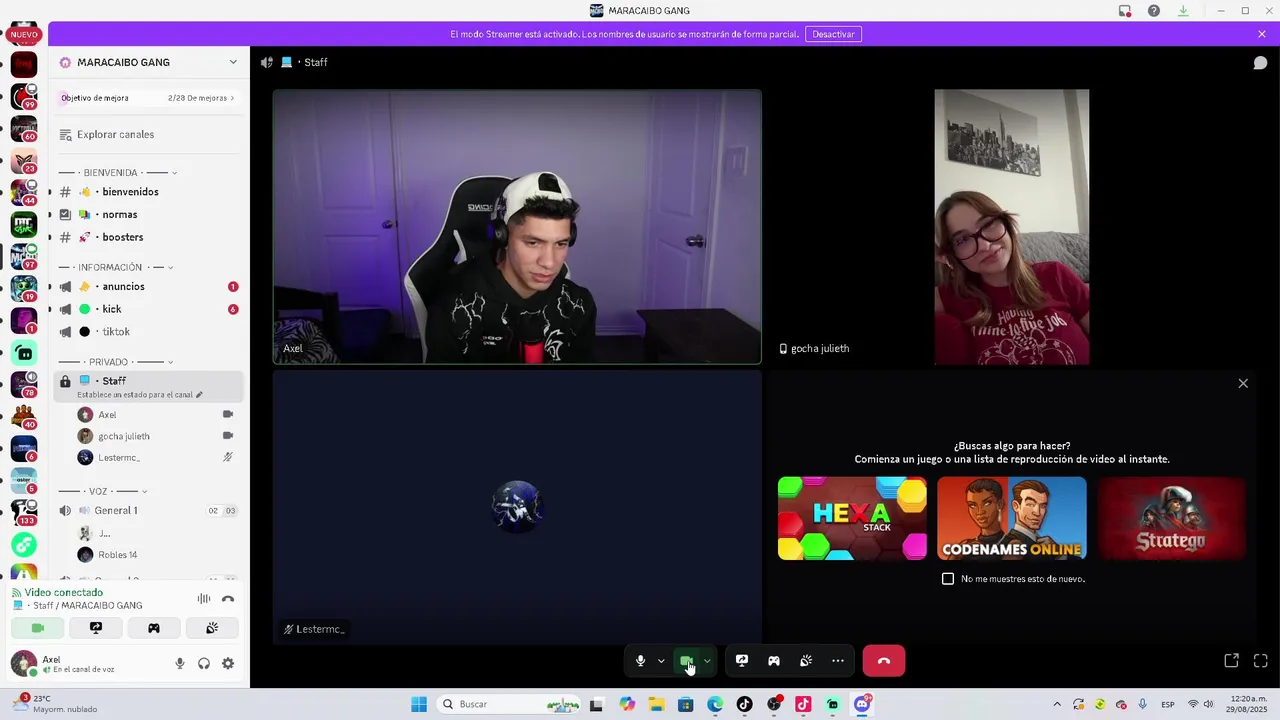The image size is (1280, 720).
Task: Start activity from sidebar voice panel
Action: [154, 628]
